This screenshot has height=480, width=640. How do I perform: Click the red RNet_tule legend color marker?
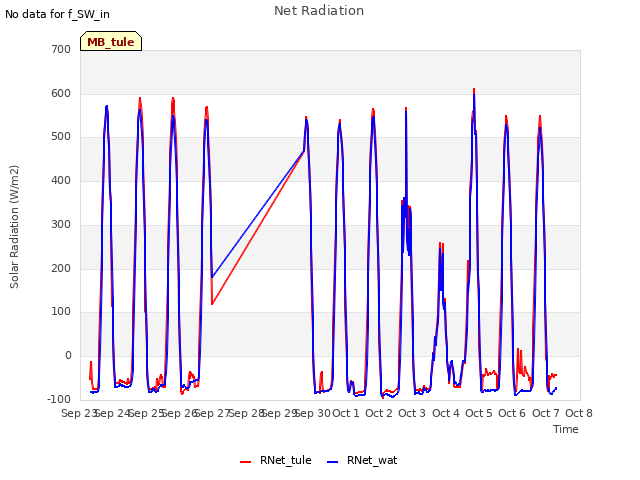[x=245, y=462]
